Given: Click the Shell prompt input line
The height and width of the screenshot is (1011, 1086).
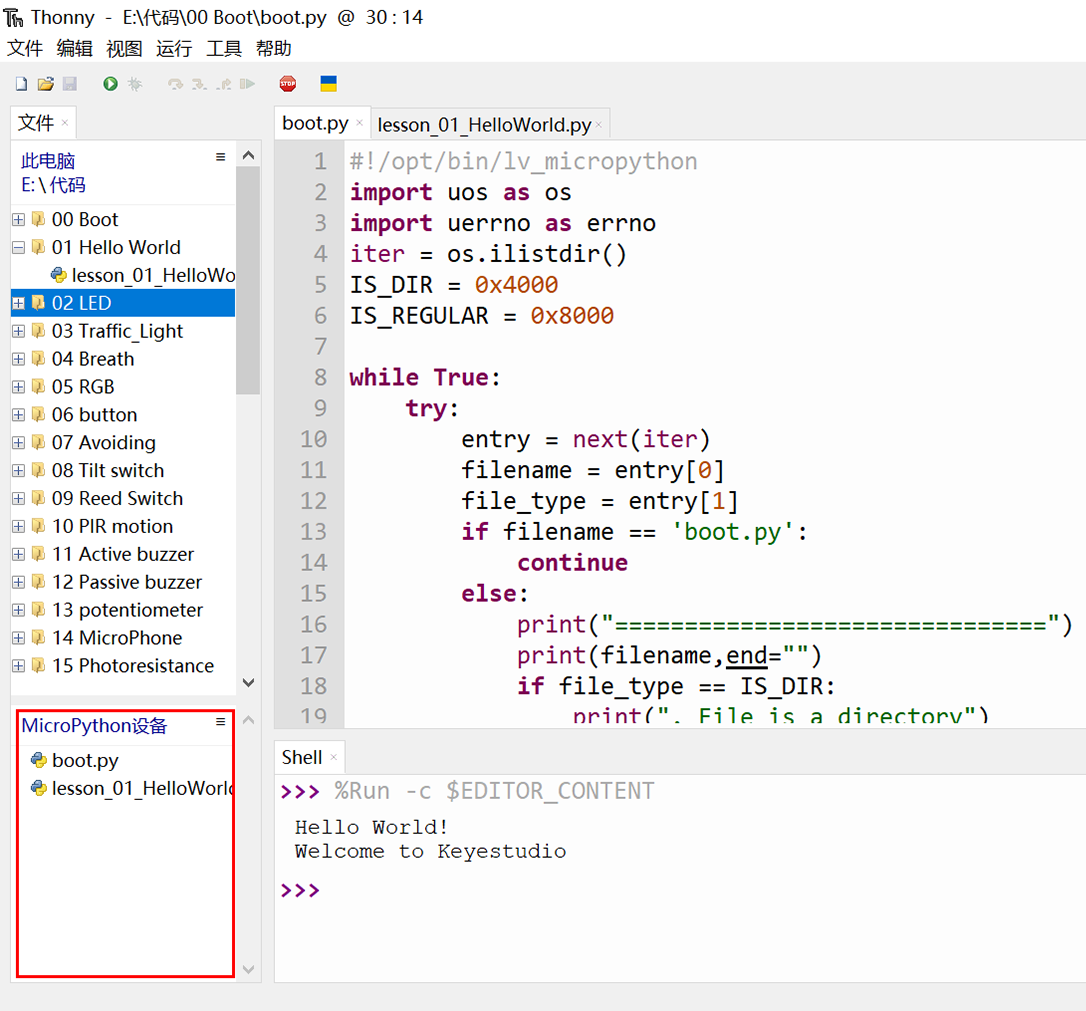Looking at the screenshot, I should pos(679,890).
